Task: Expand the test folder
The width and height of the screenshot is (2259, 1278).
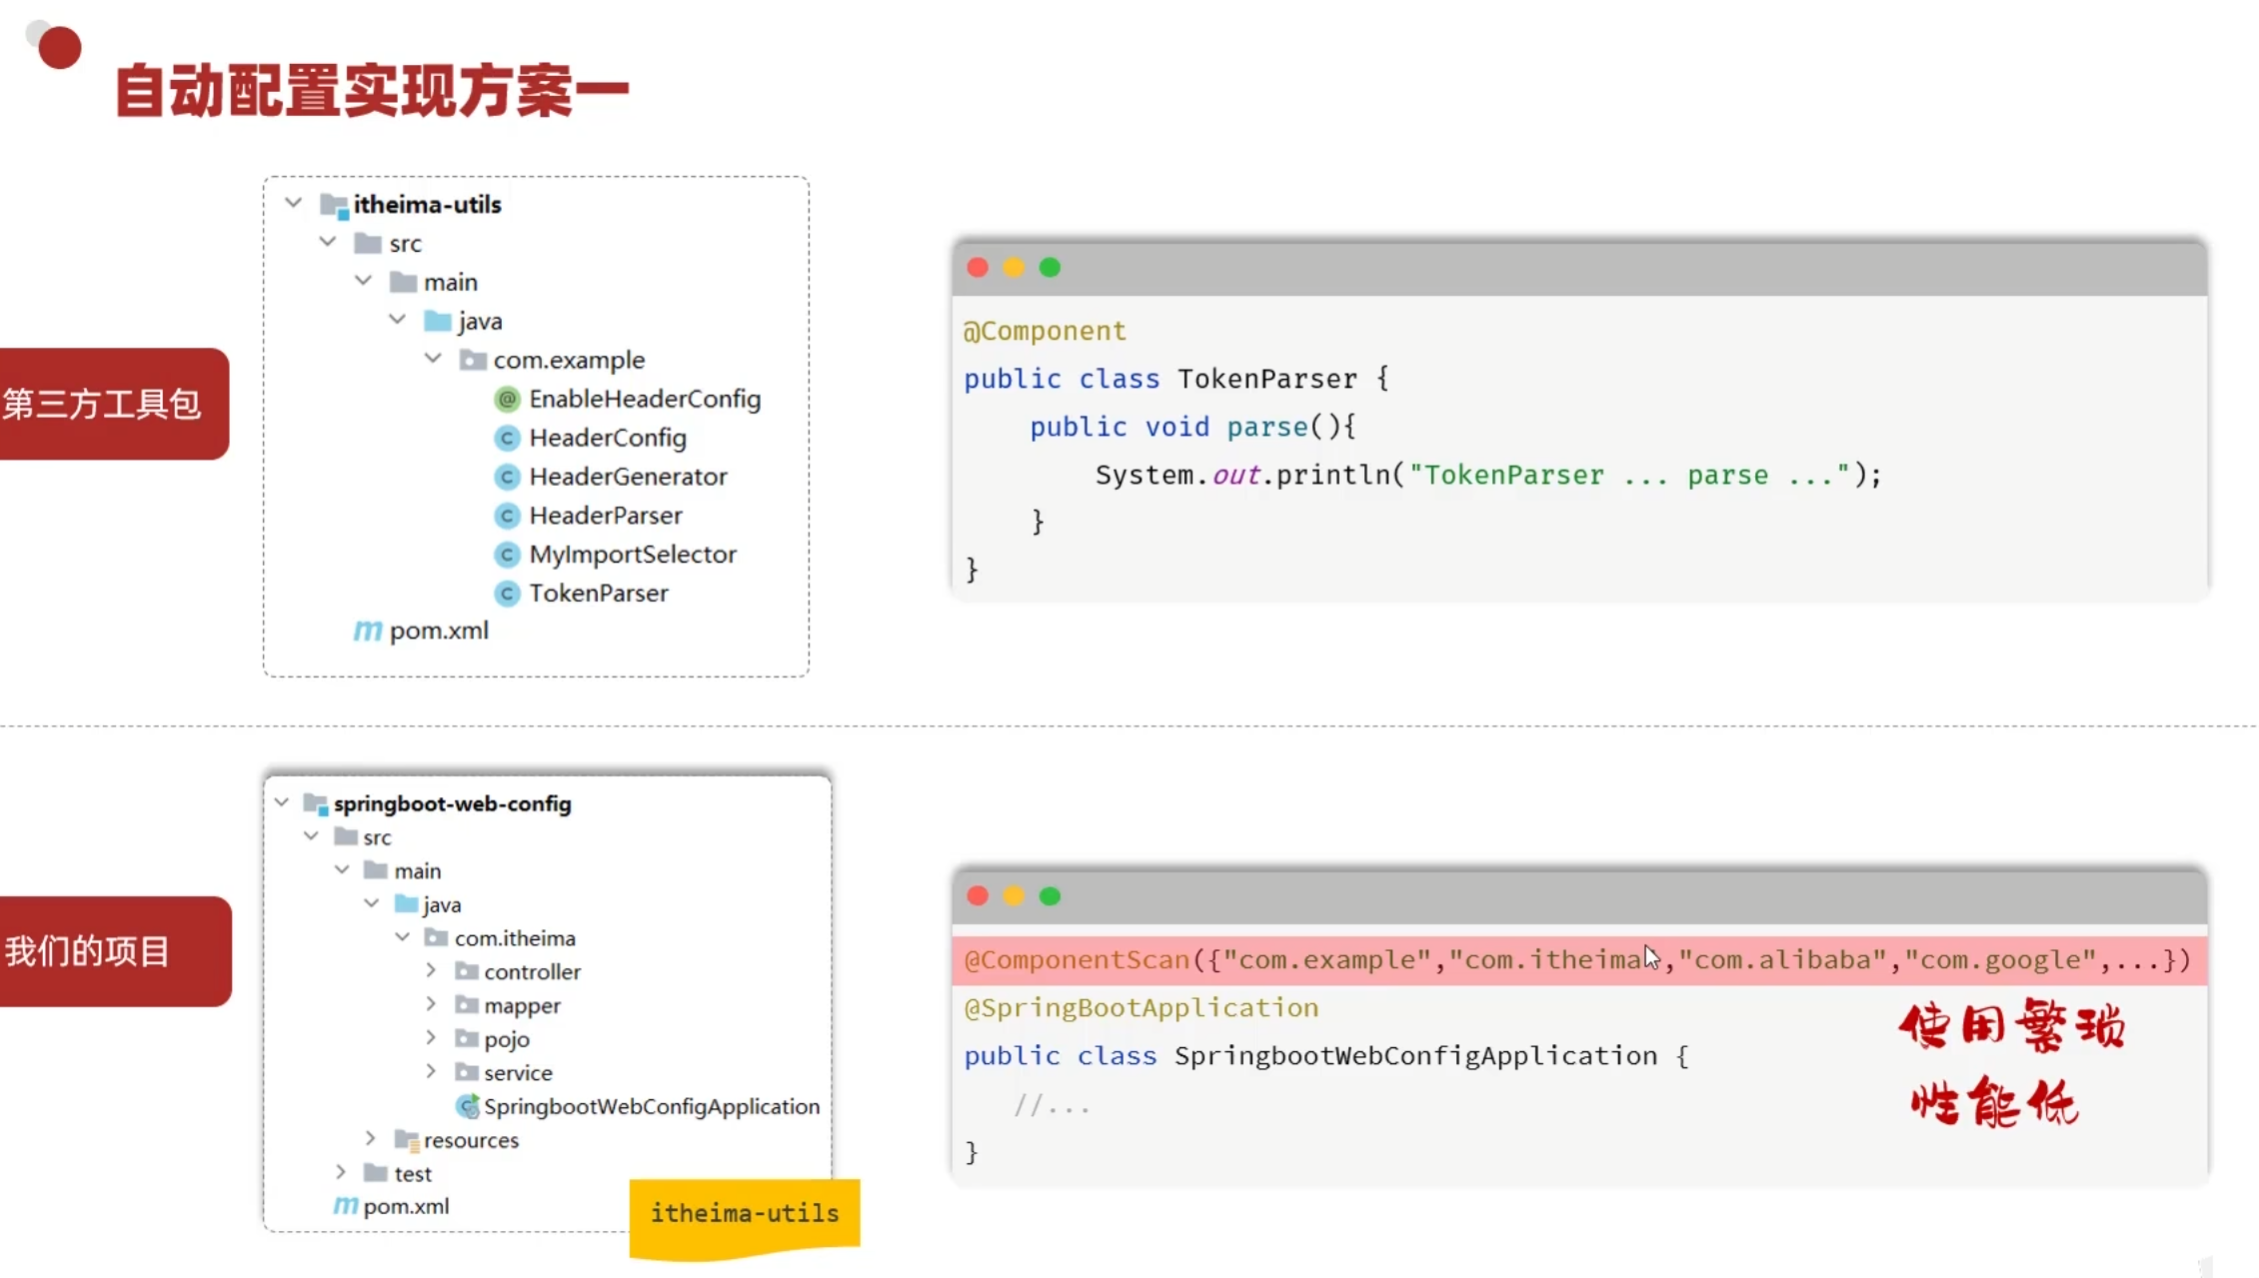Action: (x=341, y=1172)
